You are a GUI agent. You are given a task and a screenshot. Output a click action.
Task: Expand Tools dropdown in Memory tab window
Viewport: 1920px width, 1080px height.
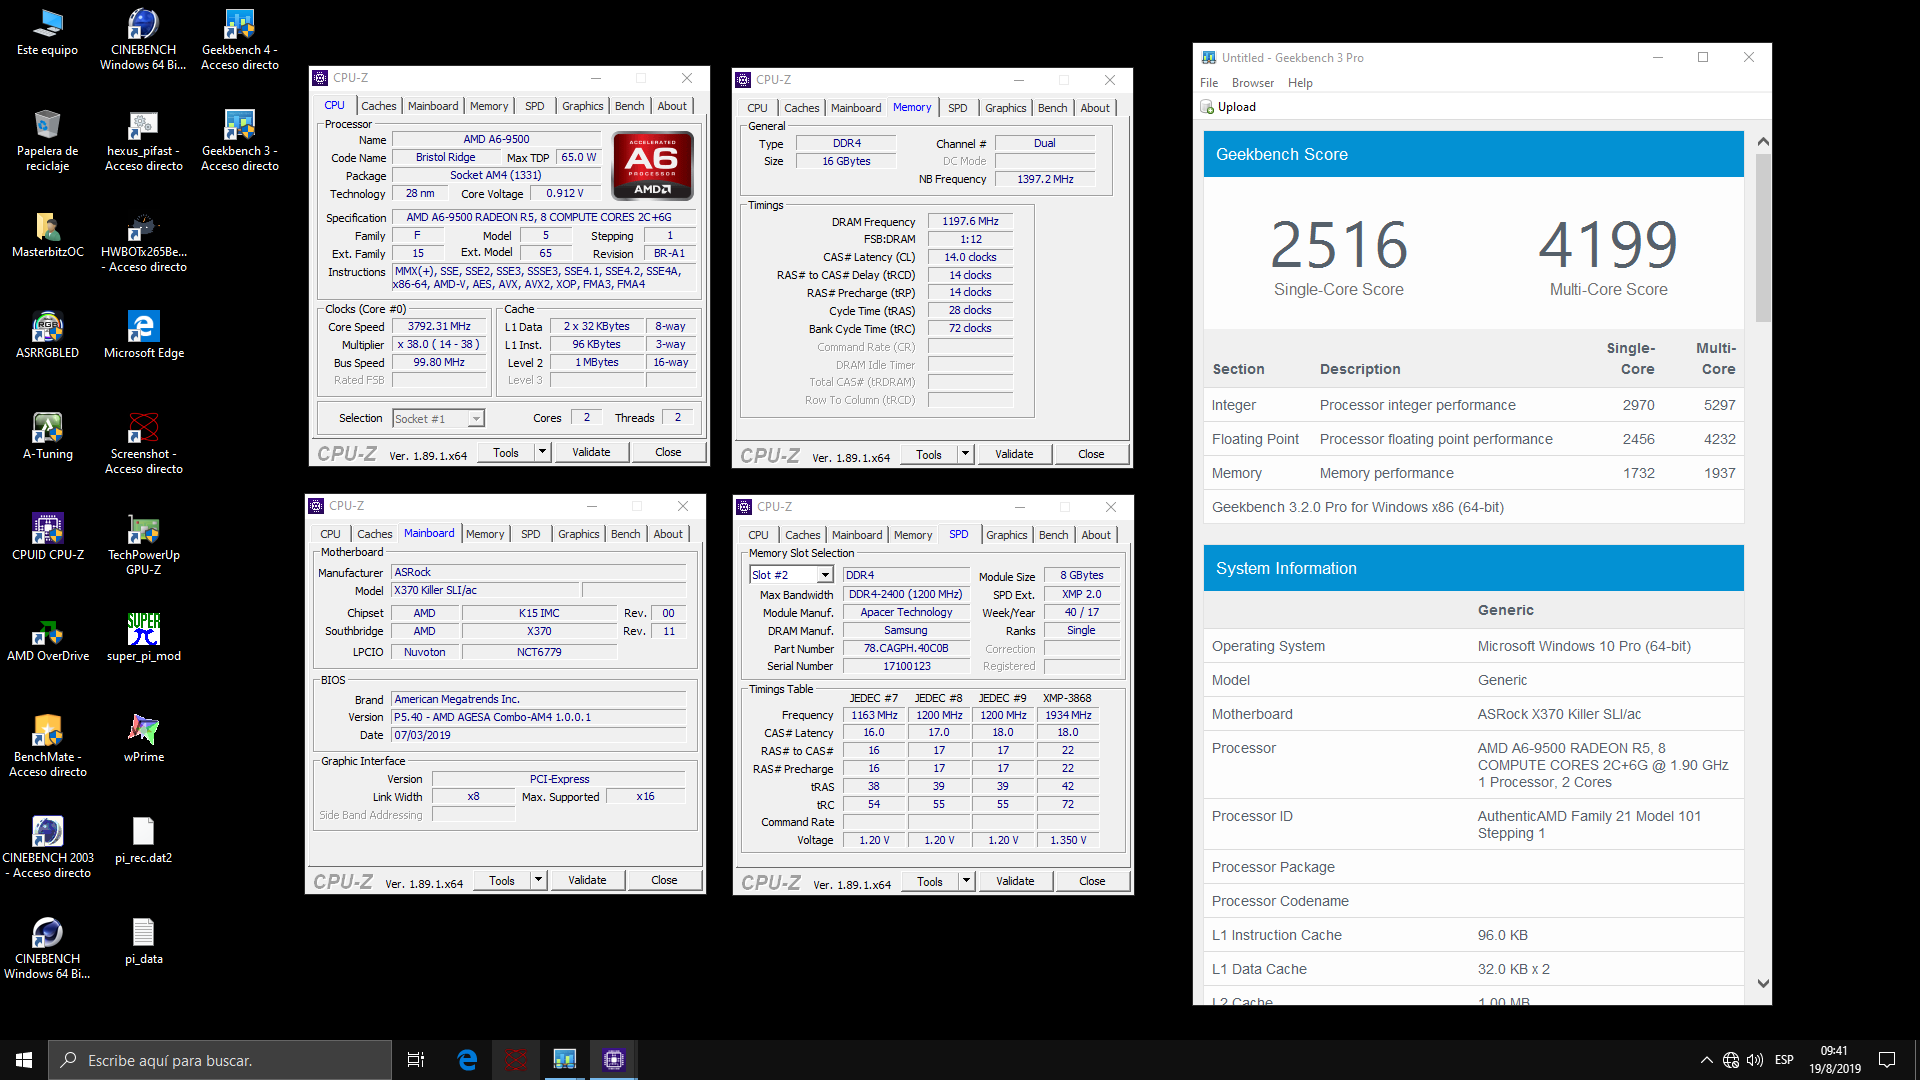[x=965, y=454]
